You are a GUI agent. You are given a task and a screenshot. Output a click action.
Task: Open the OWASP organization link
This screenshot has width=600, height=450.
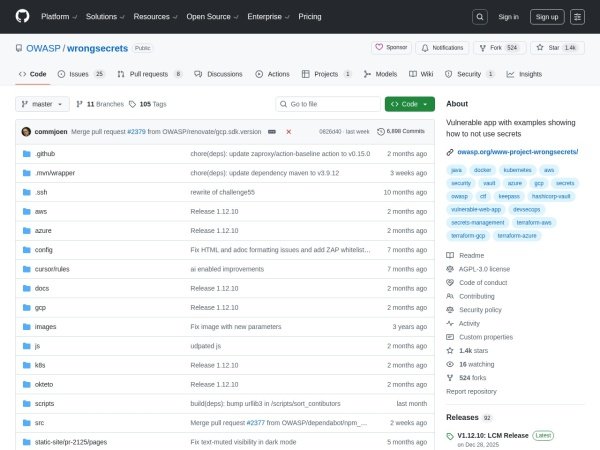[43, 48]
